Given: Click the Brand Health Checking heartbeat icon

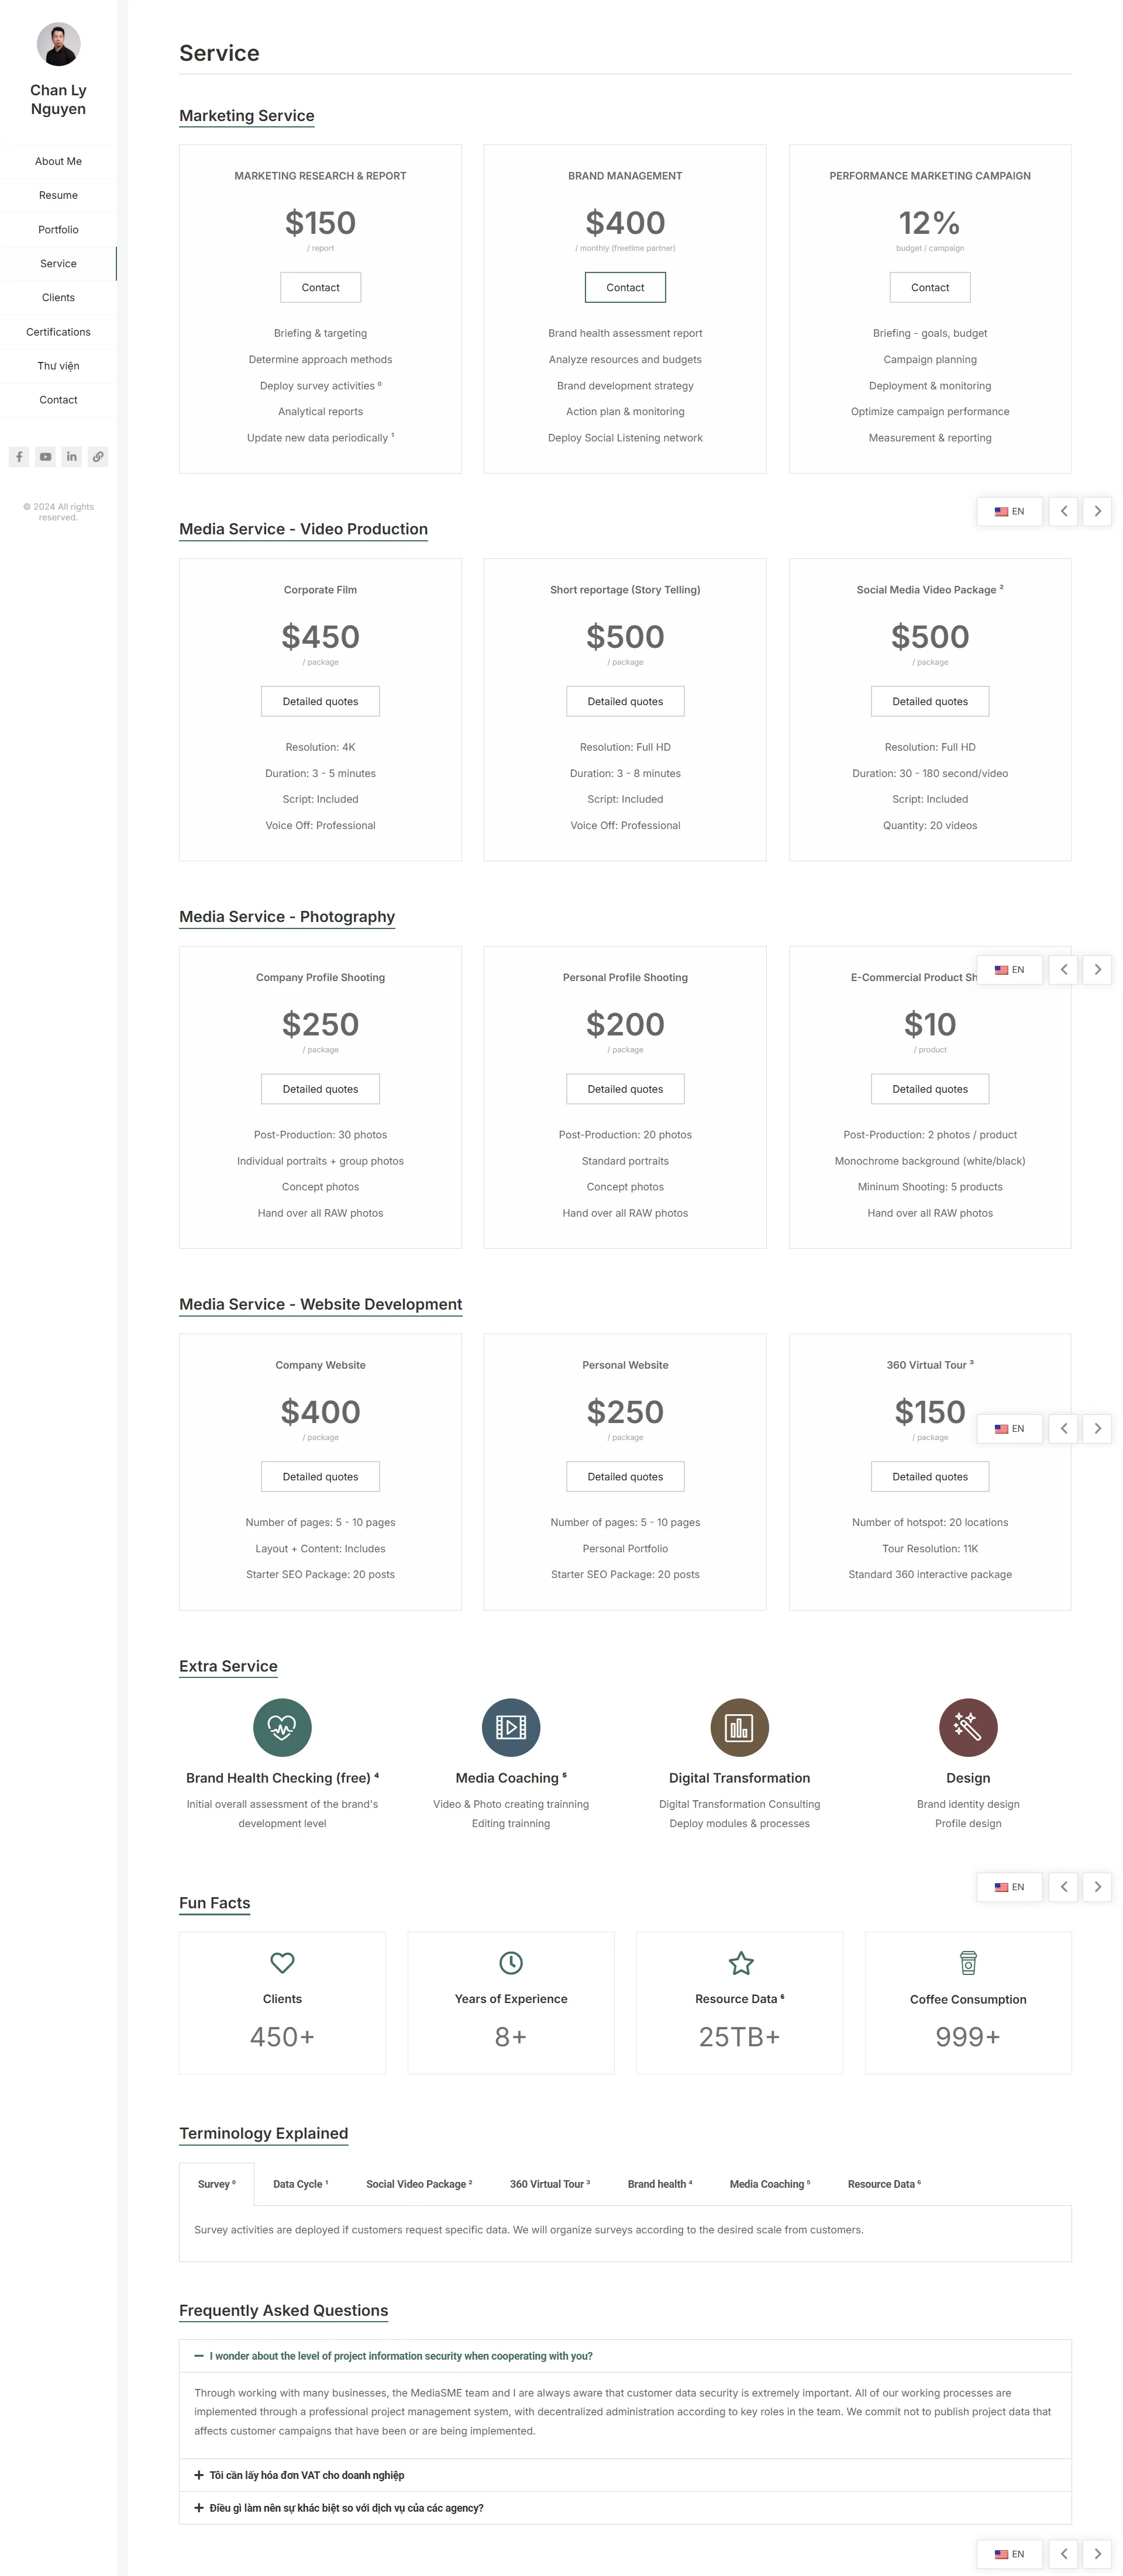Looking at the screenshot, I should pos(282,1727).
